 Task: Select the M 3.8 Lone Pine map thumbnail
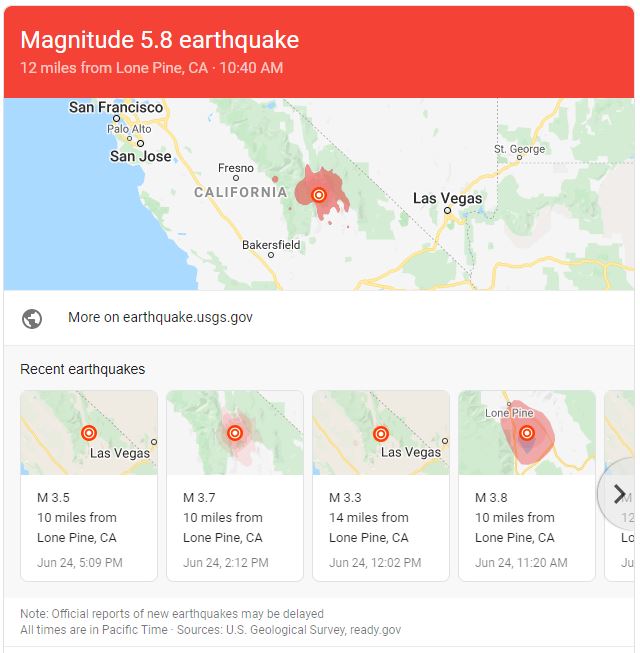527,432
